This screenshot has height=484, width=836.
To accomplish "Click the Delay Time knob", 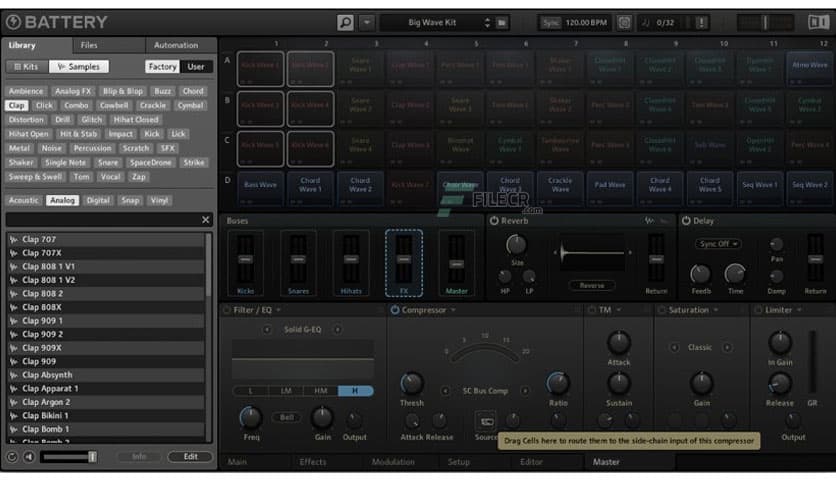I will click(x=734, y=274).
